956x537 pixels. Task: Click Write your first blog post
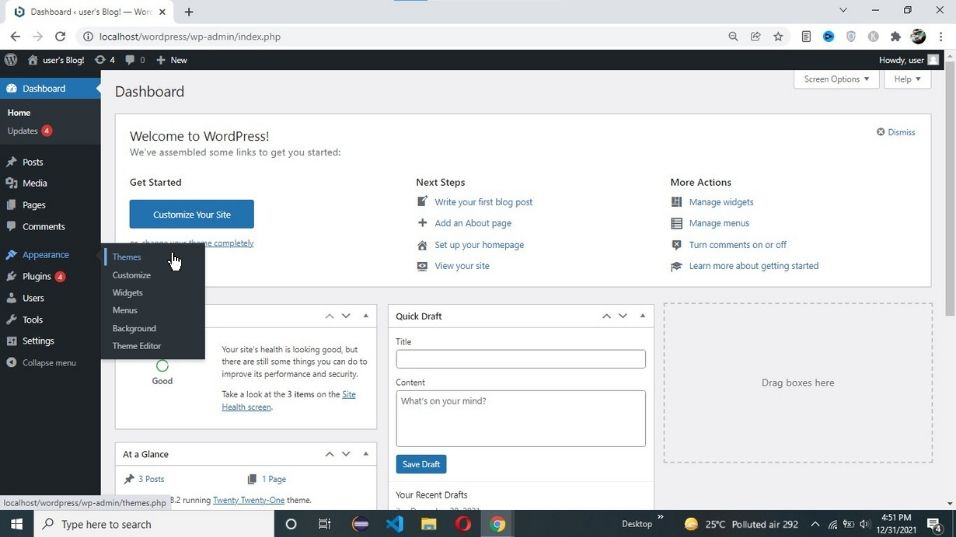pos(483,202)
